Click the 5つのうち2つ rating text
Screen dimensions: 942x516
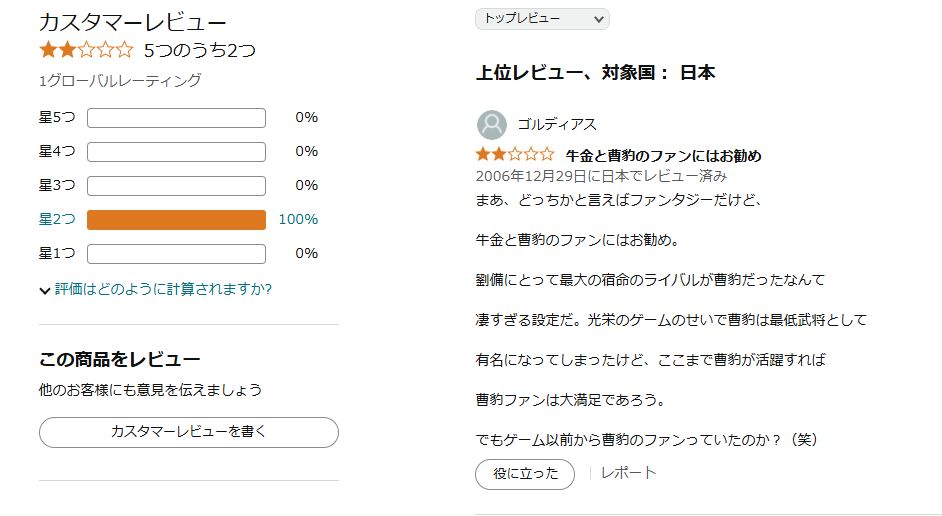point(200,50)
